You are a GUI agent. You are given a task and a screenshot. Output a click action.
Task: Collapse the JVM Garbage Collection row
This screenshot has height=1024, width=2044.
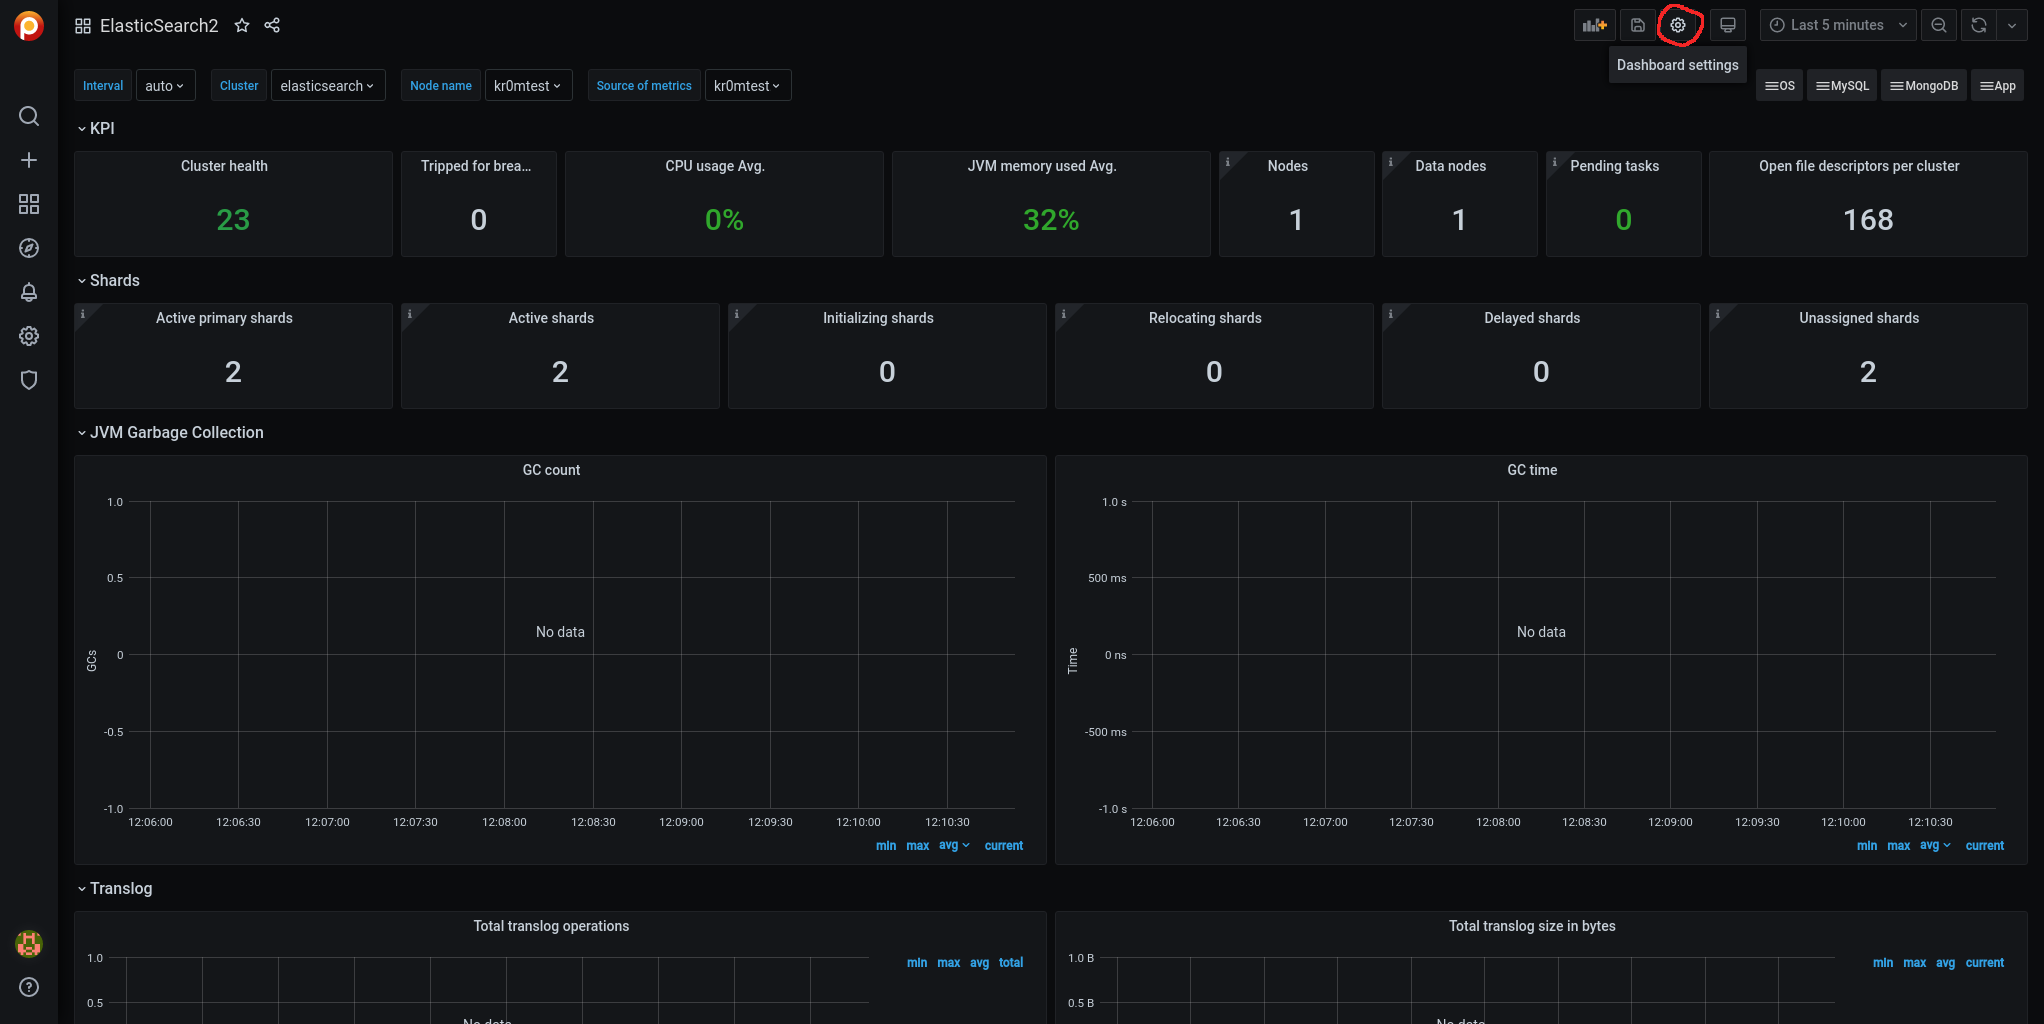pyautogui.click(x=170, y=432)
